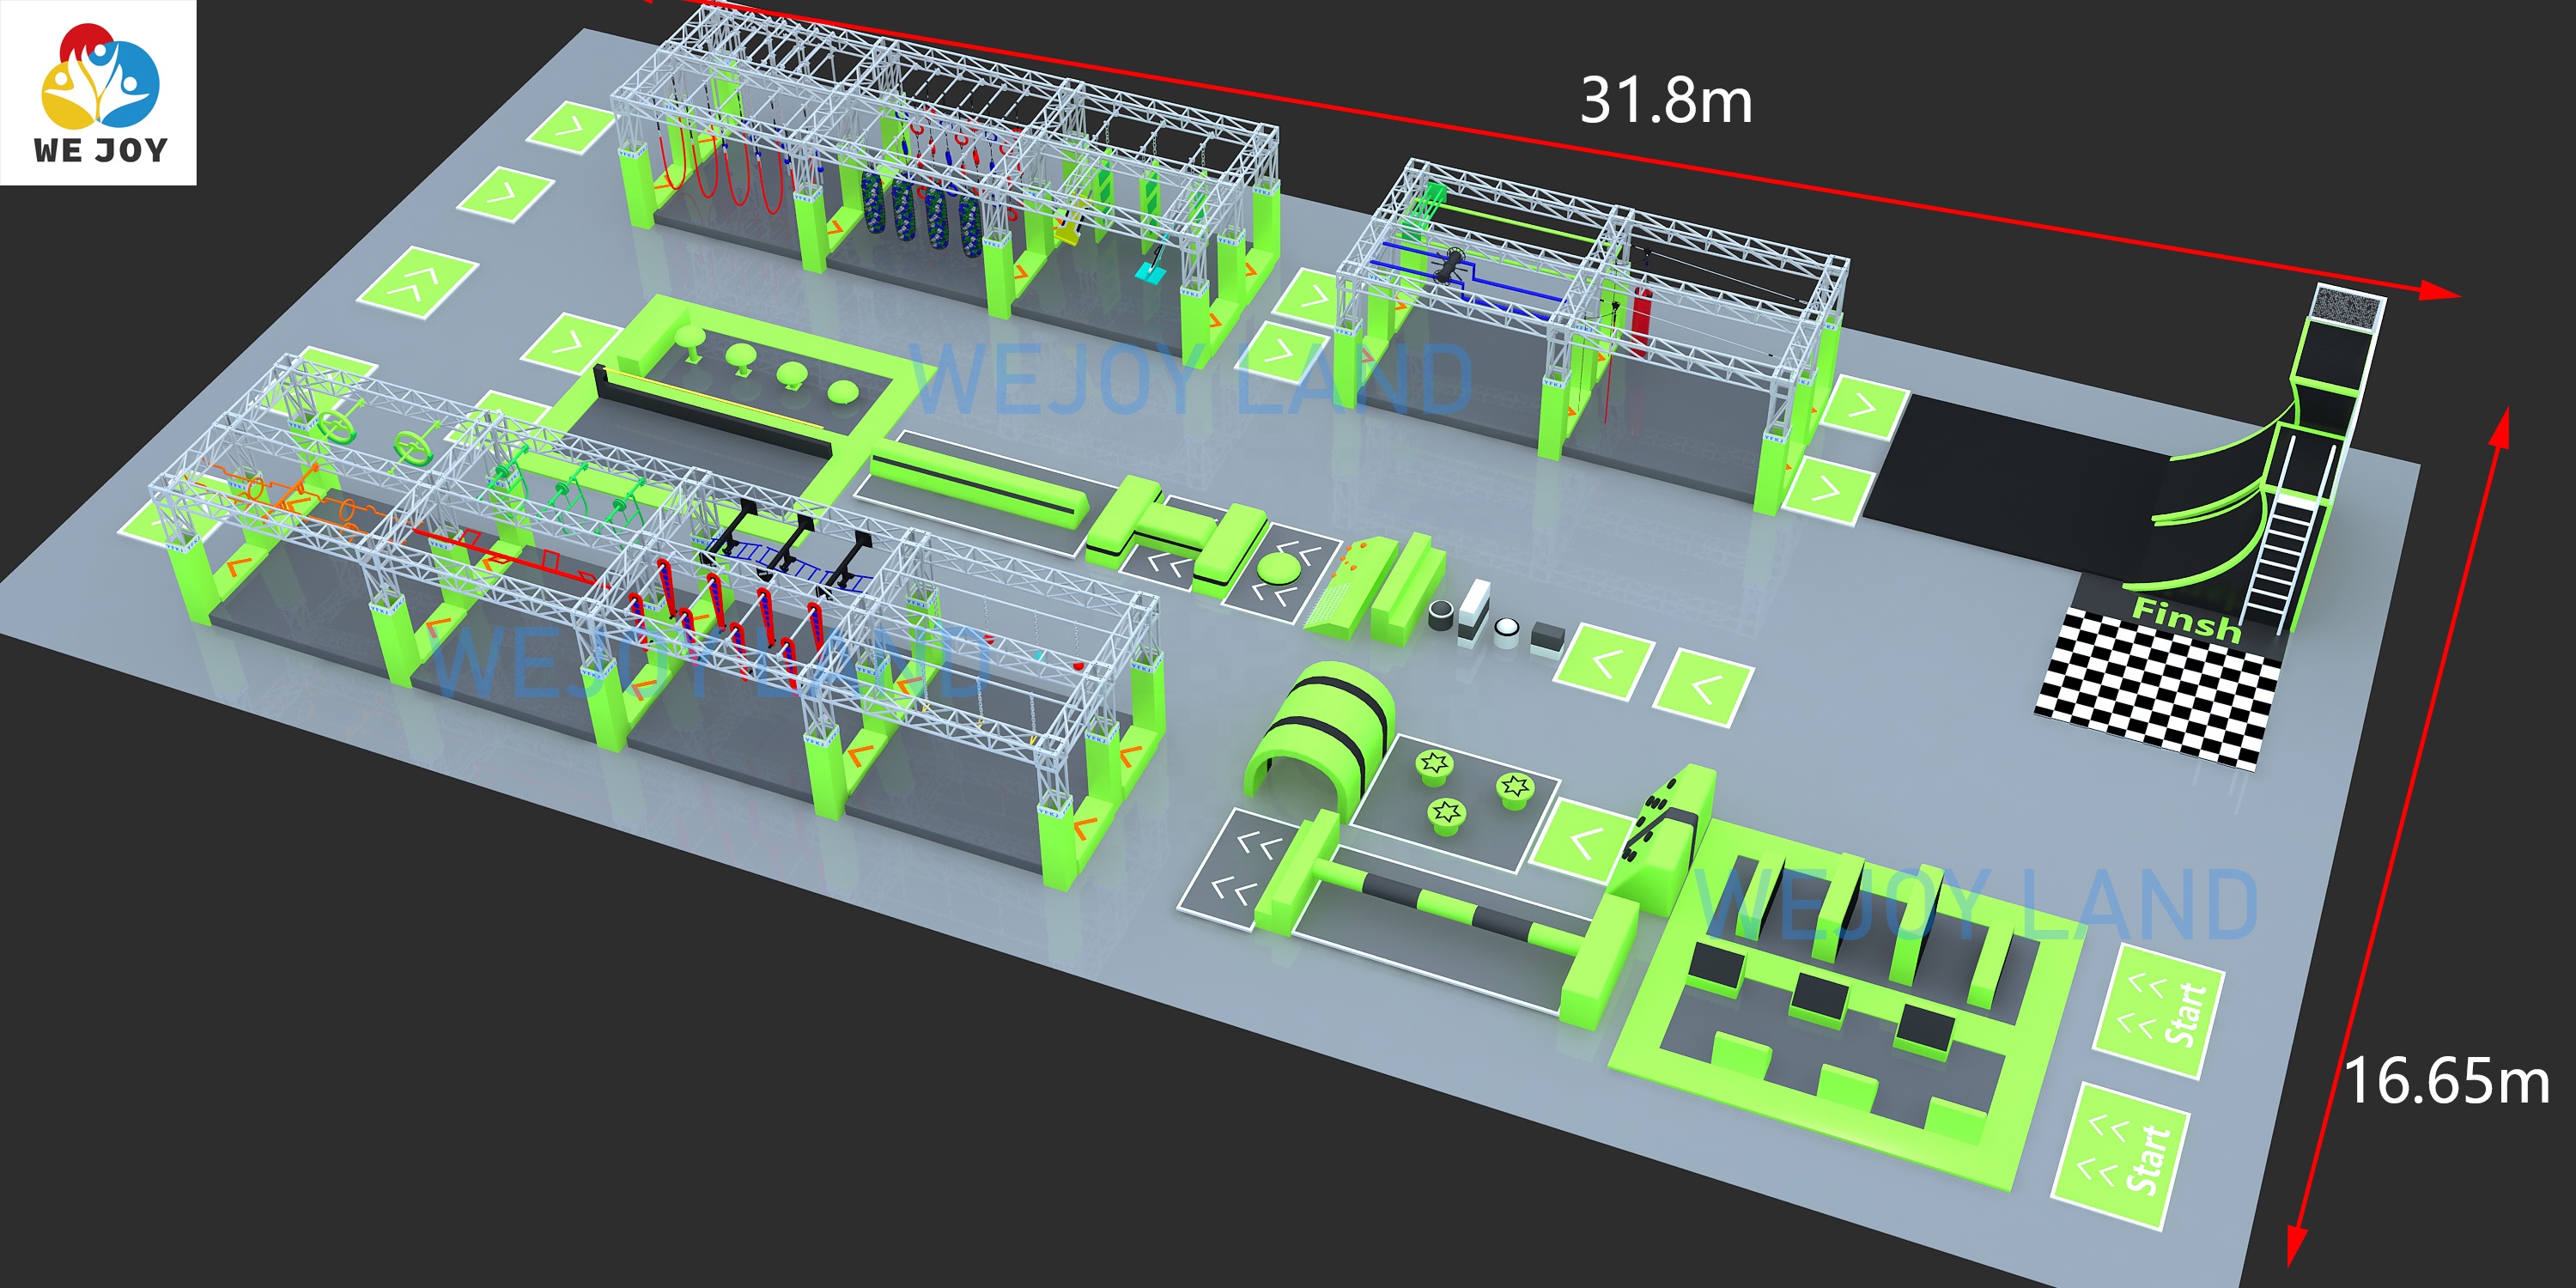Screen dimensions: 2576x1288
Task: Click the up-arrow floor pad
Action: pyautogui.click(x=417, y=280)
